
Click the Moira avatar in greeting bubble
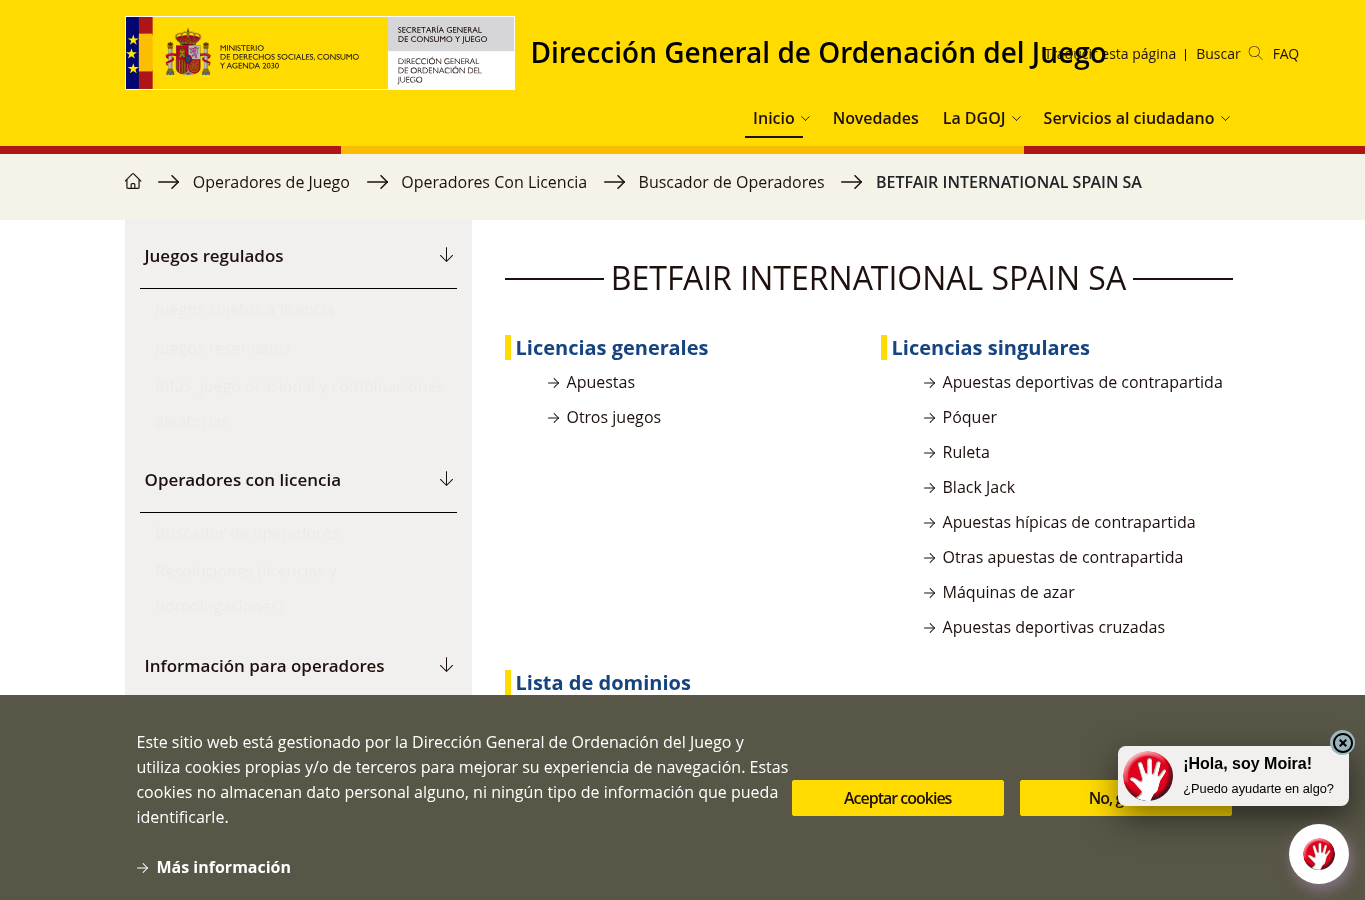(1148, 776)
